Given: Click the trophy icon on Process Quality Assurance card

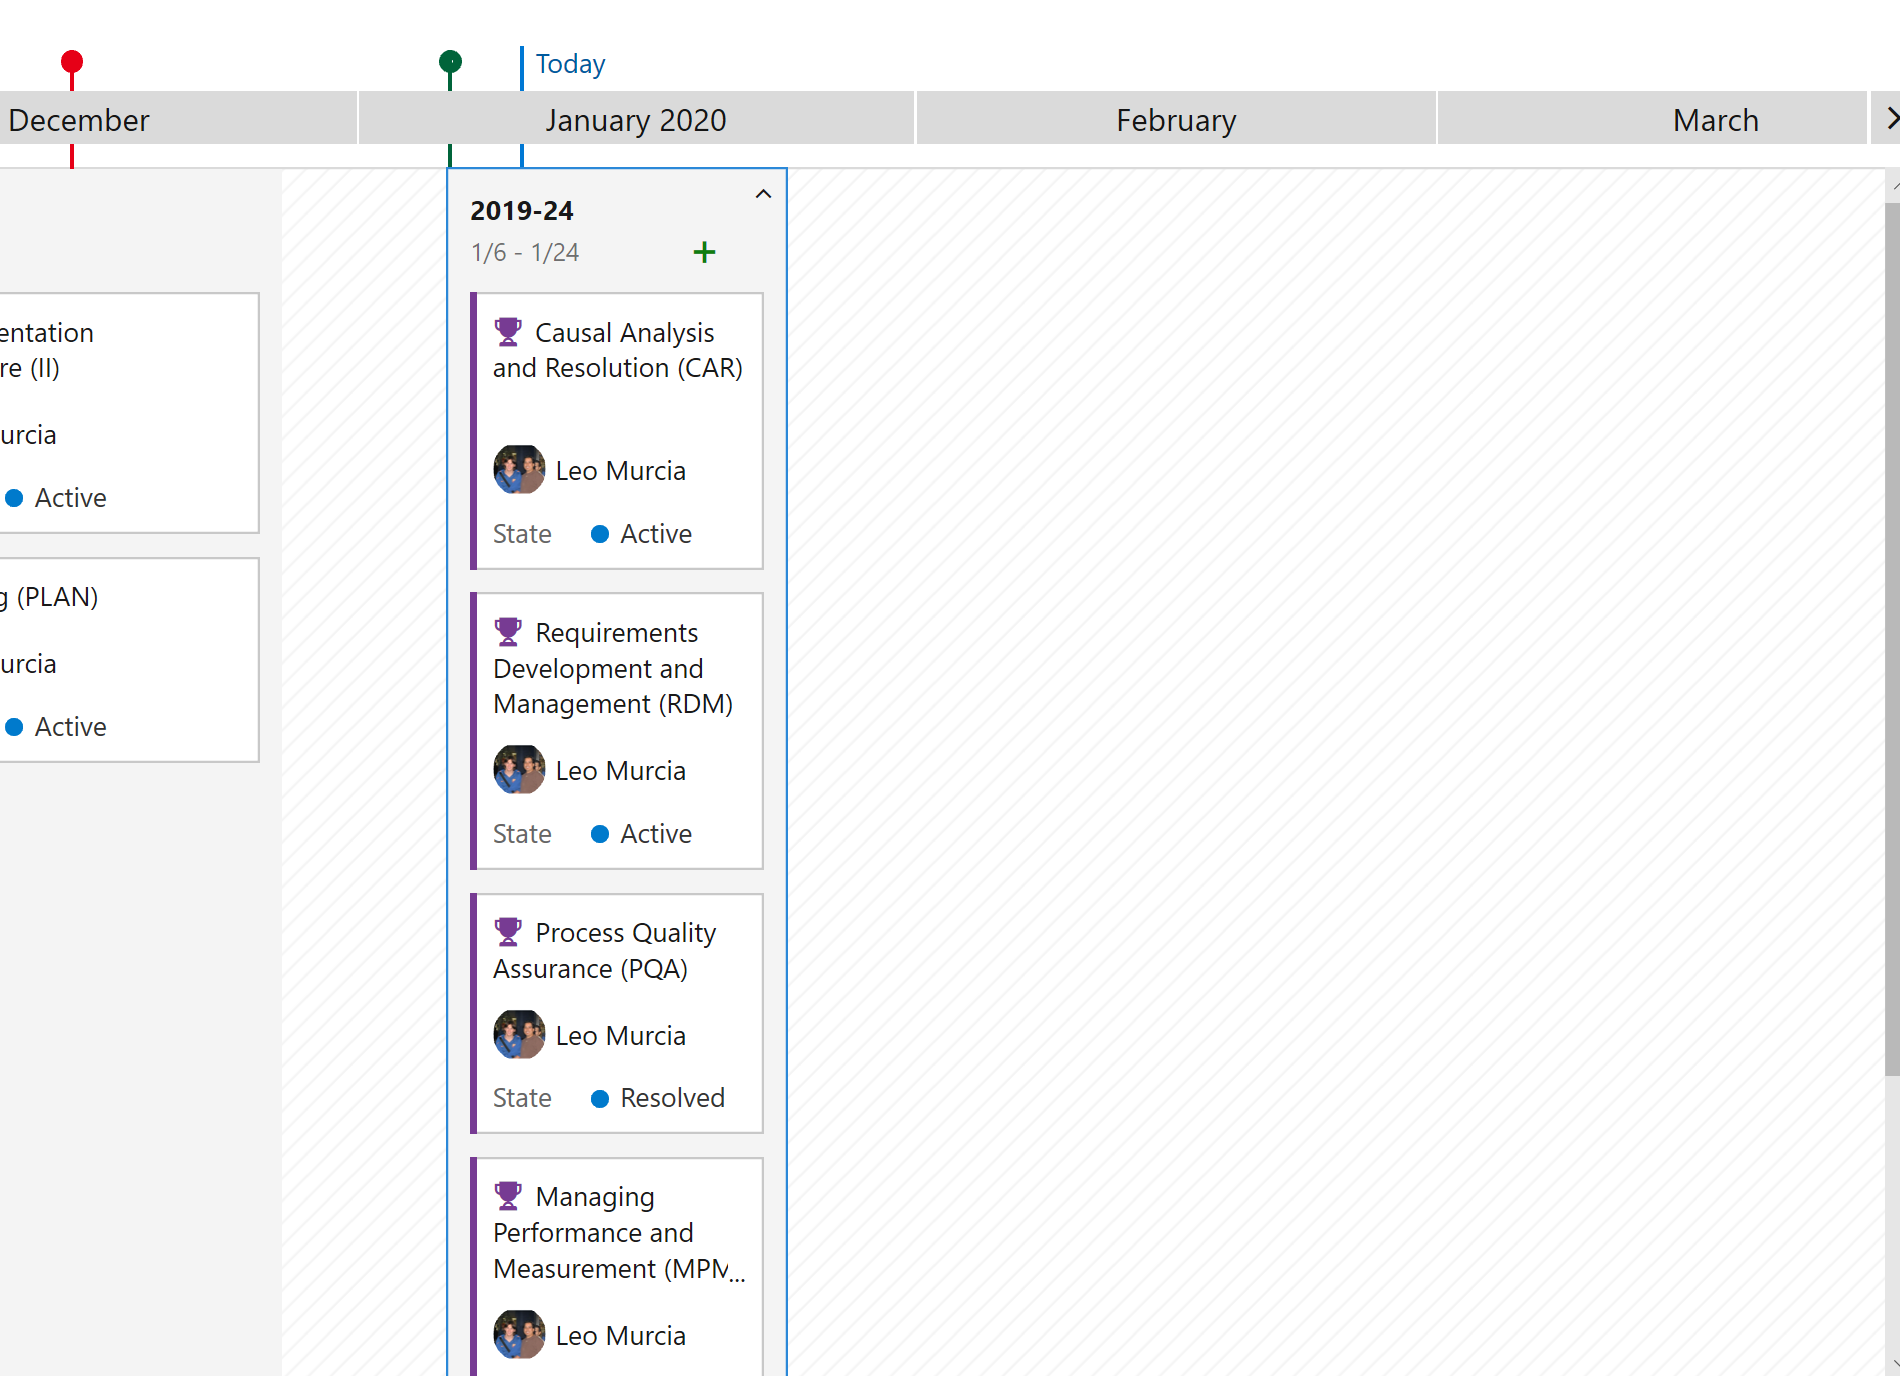Looking at the screenshot, I should tap(509, 931).
